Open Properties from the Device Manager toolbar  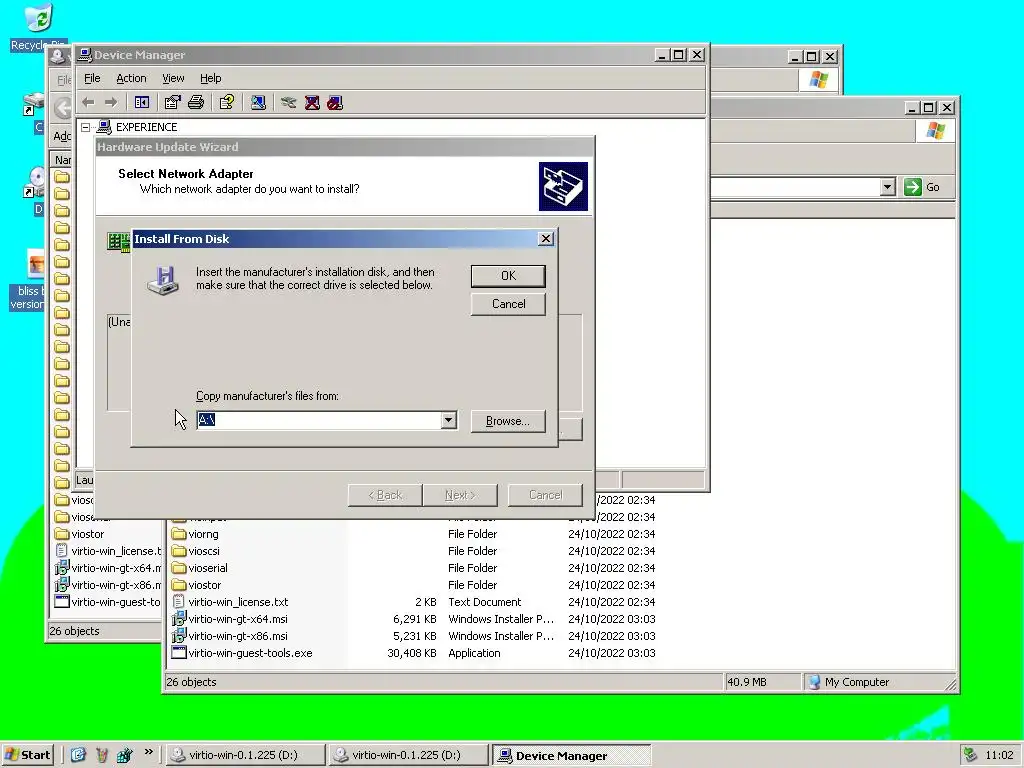(172, 103)
